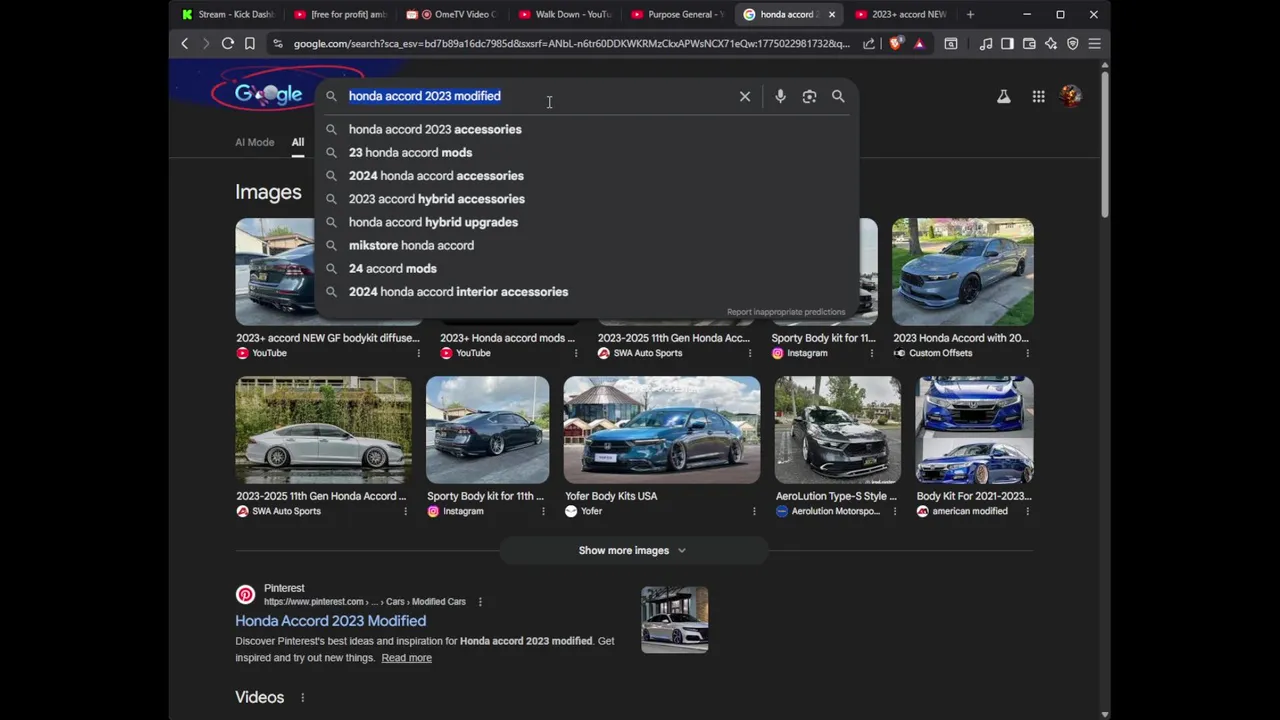Click the browser address bar URL
The image size is (1280, 720).
click(572, 44)
